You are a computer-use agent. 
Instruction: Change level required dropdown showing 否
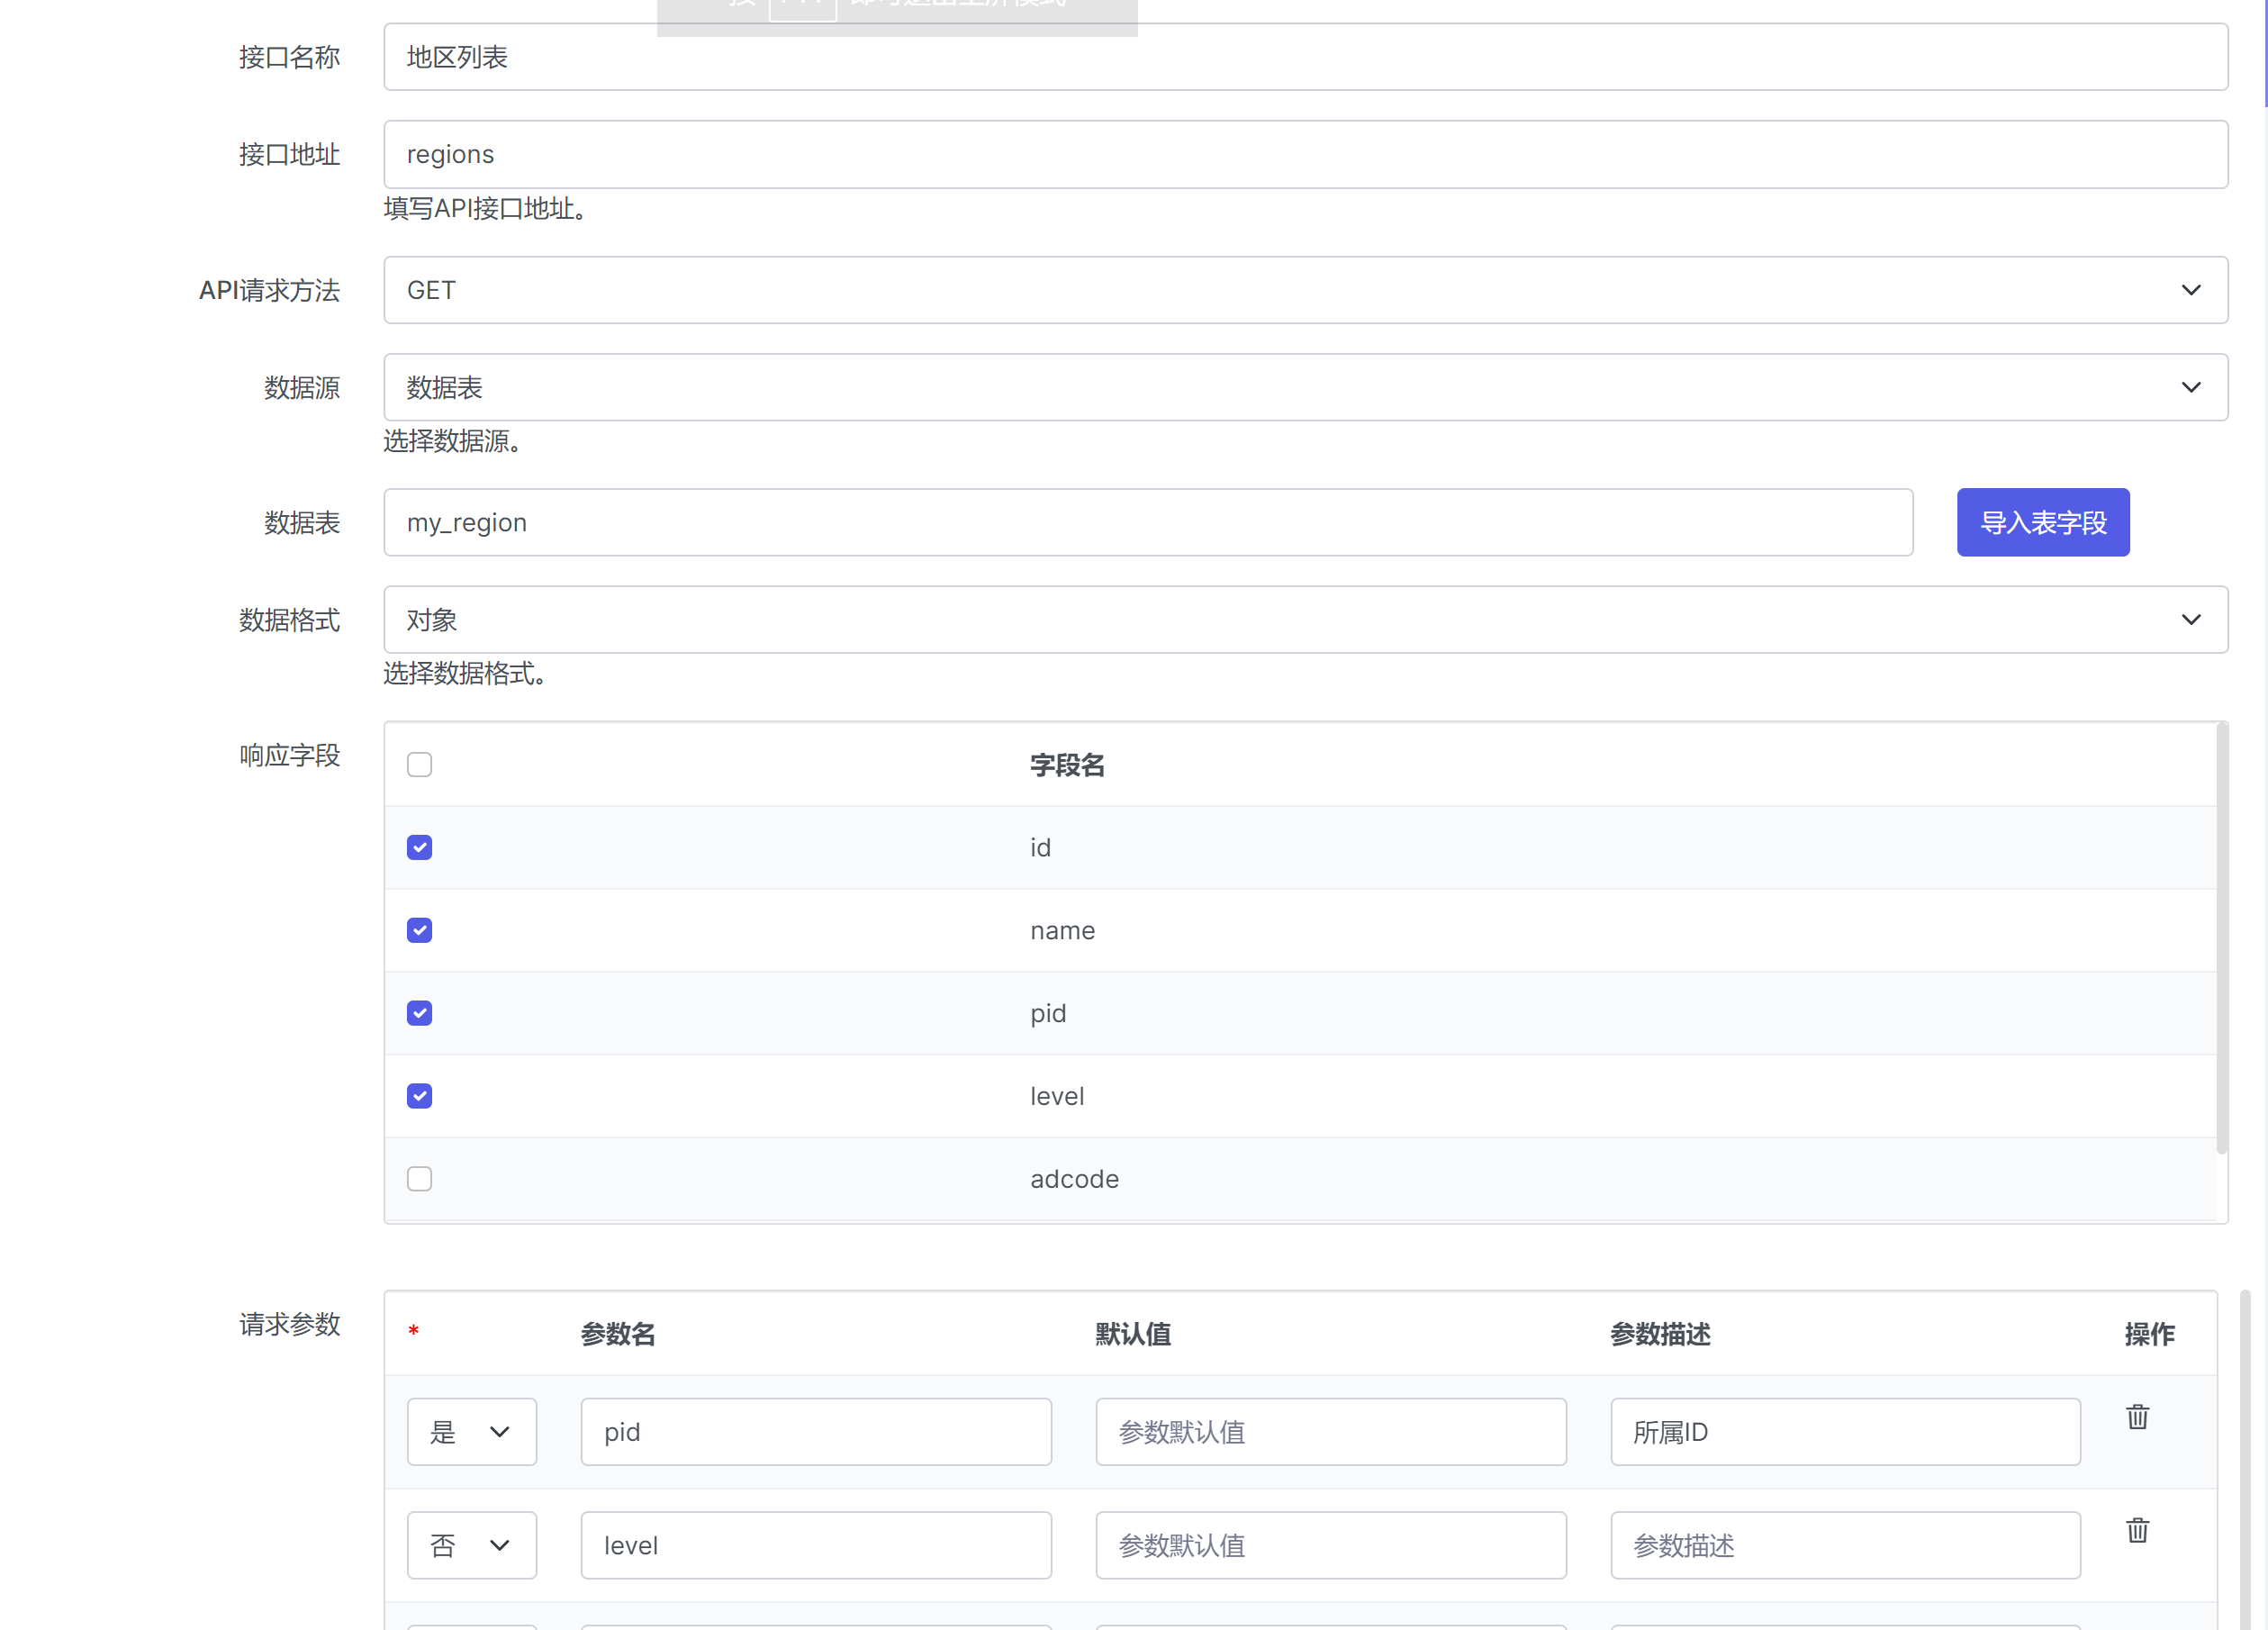tap(471, 1545)
